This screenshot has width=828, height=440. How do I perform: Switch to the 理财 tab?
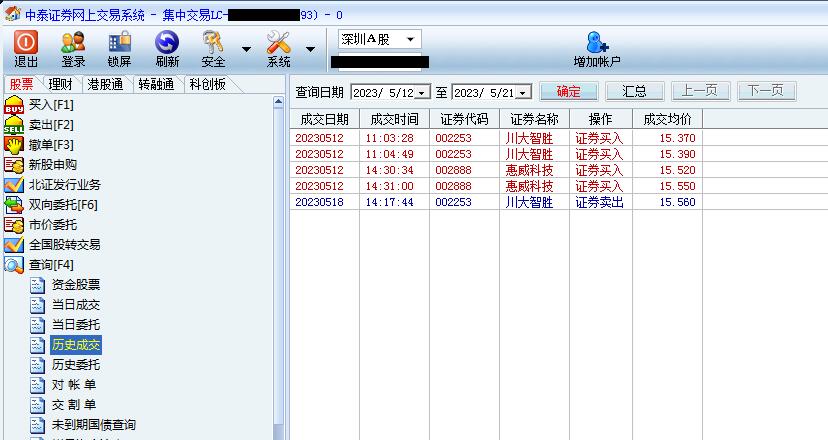click(60, 84)
